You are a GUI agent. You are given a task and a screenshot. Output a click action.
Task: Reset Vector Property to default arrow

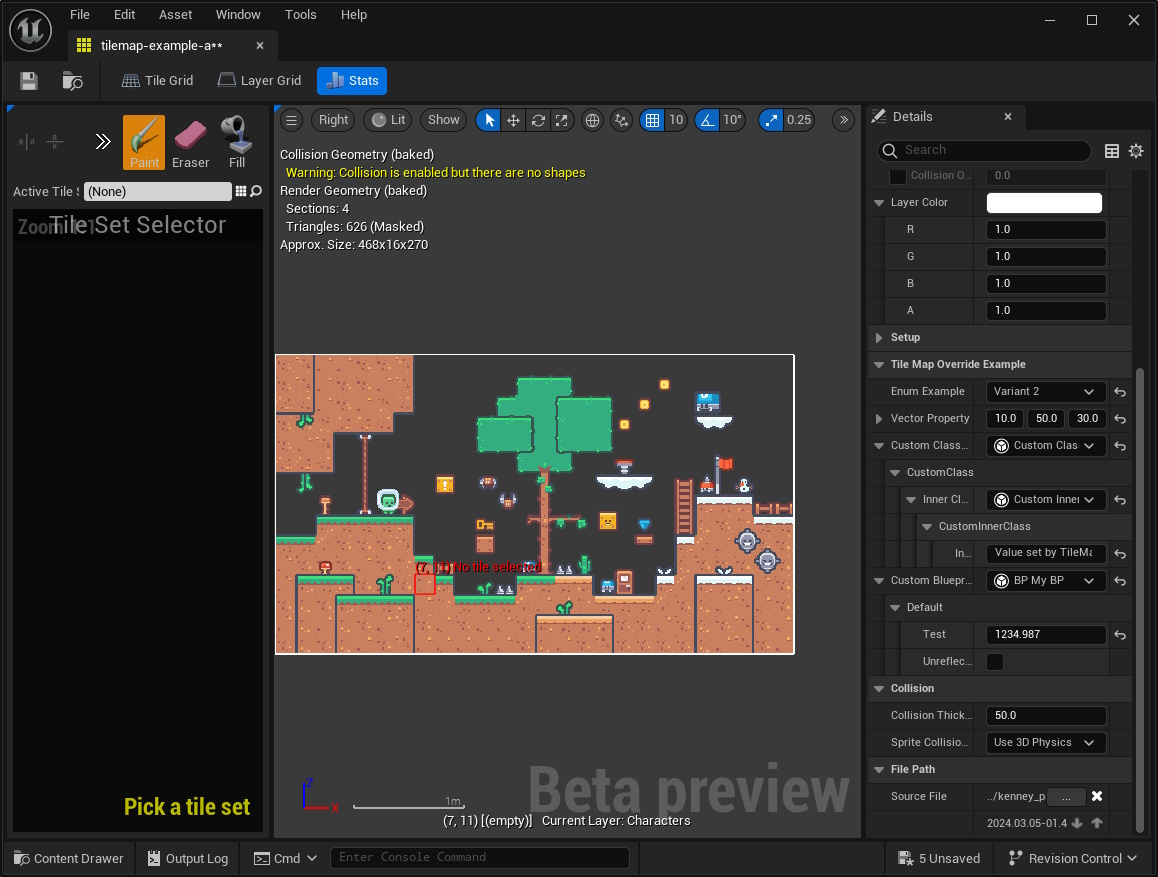pos(1120,419)
